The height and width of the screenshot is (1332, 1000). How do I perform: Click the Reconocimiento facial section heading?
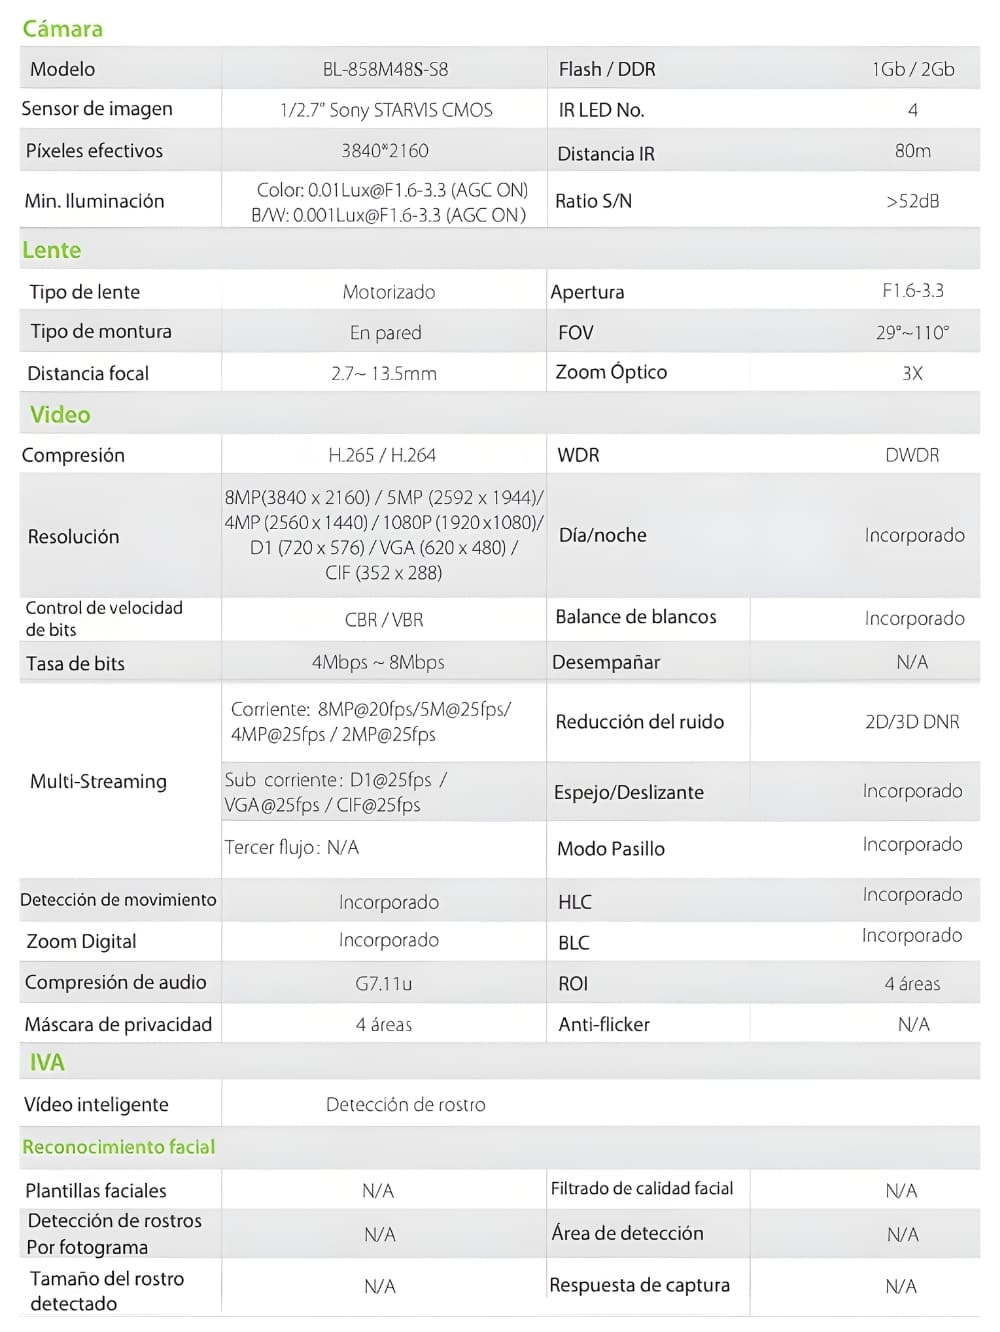tap(119, 1147)
